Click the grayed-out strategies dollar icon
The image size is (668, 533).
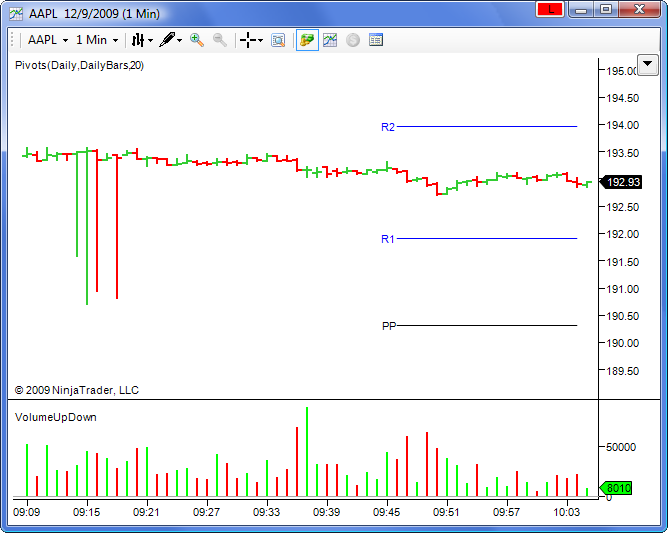point(353,40)
